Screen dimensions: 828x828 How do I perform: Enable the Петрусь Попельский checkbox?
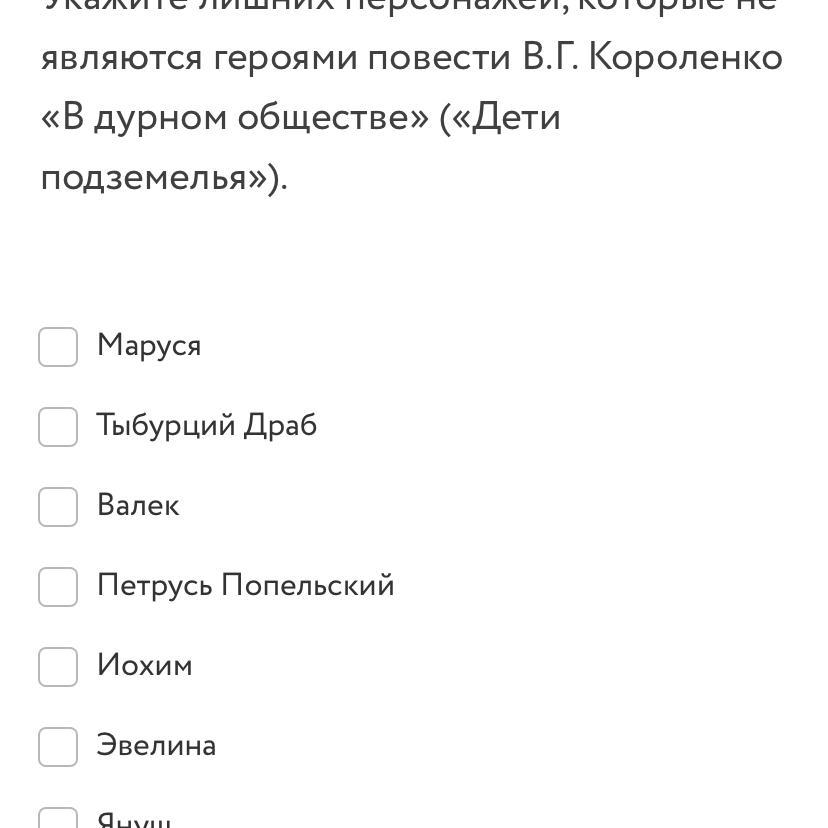tap(58, 587)
